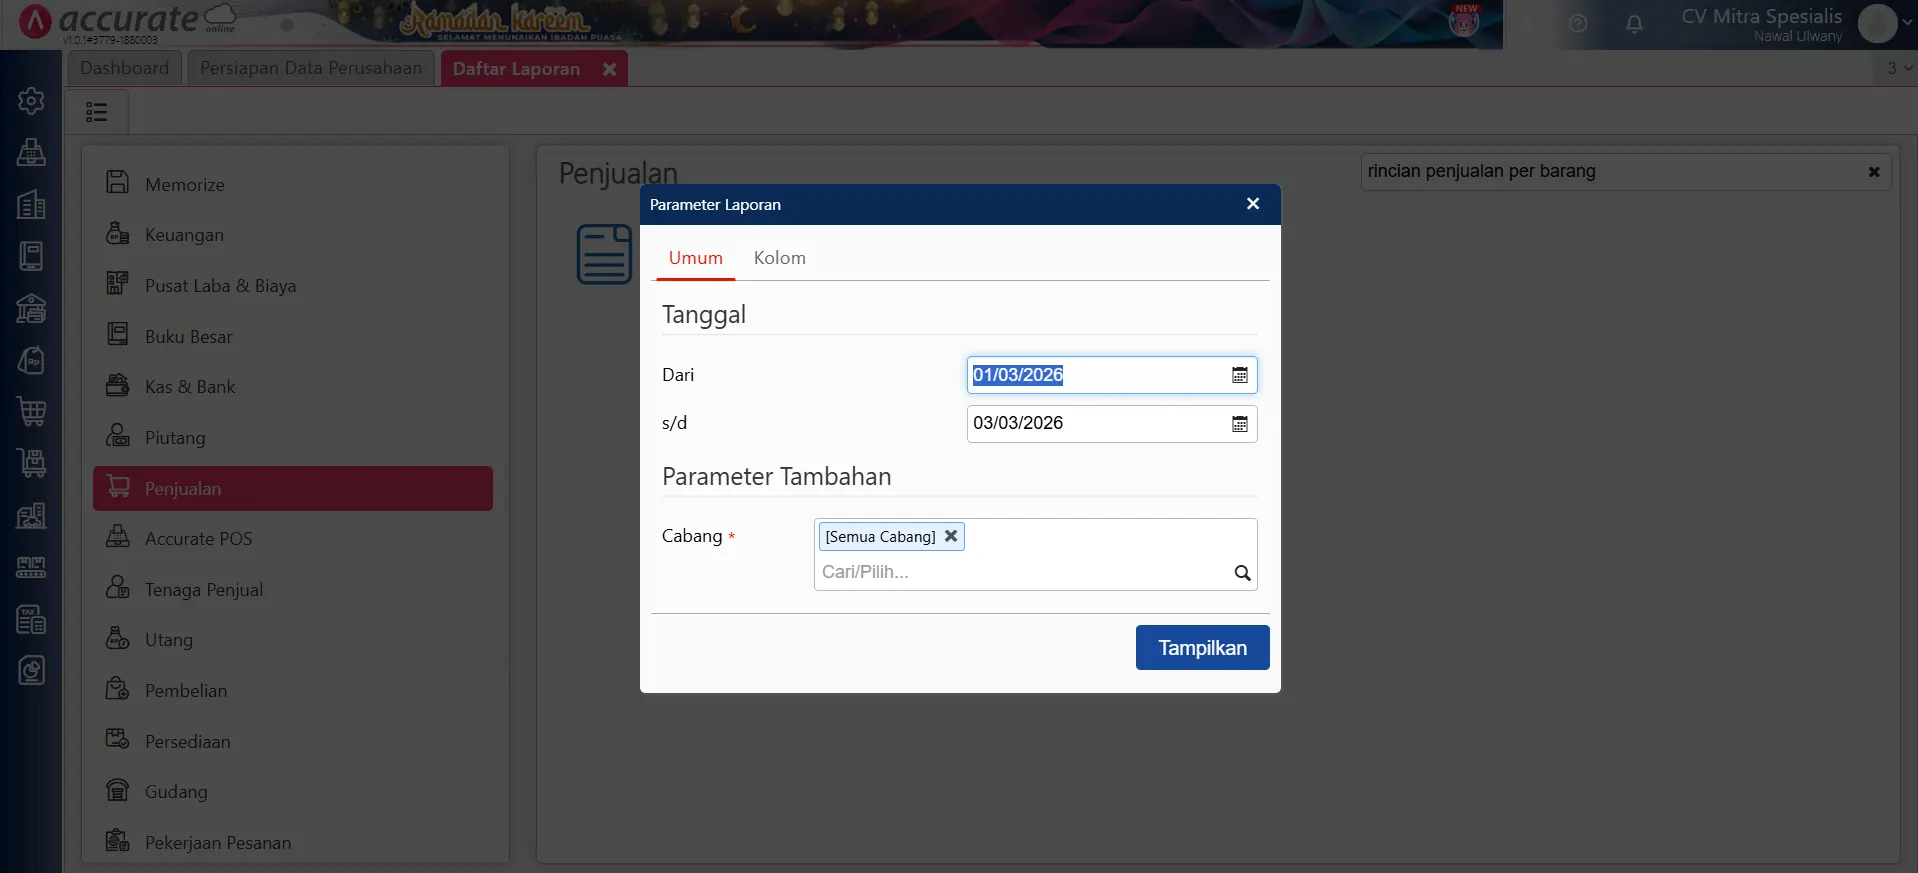This screenshot has height=873, width=1918.
Task: Open the notifications bell
Action: pos(1634,24)
